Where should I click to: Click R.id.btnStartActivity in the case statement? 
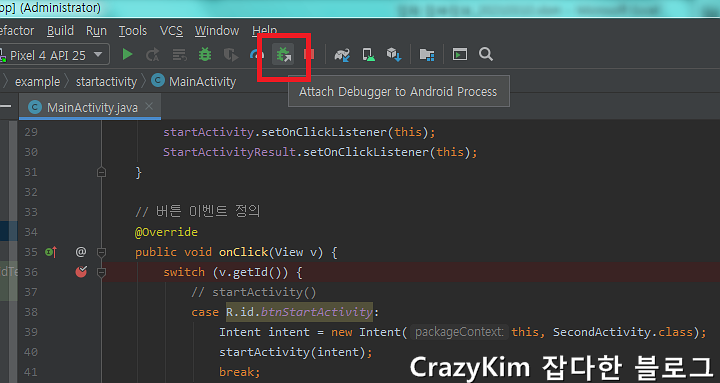299,312
